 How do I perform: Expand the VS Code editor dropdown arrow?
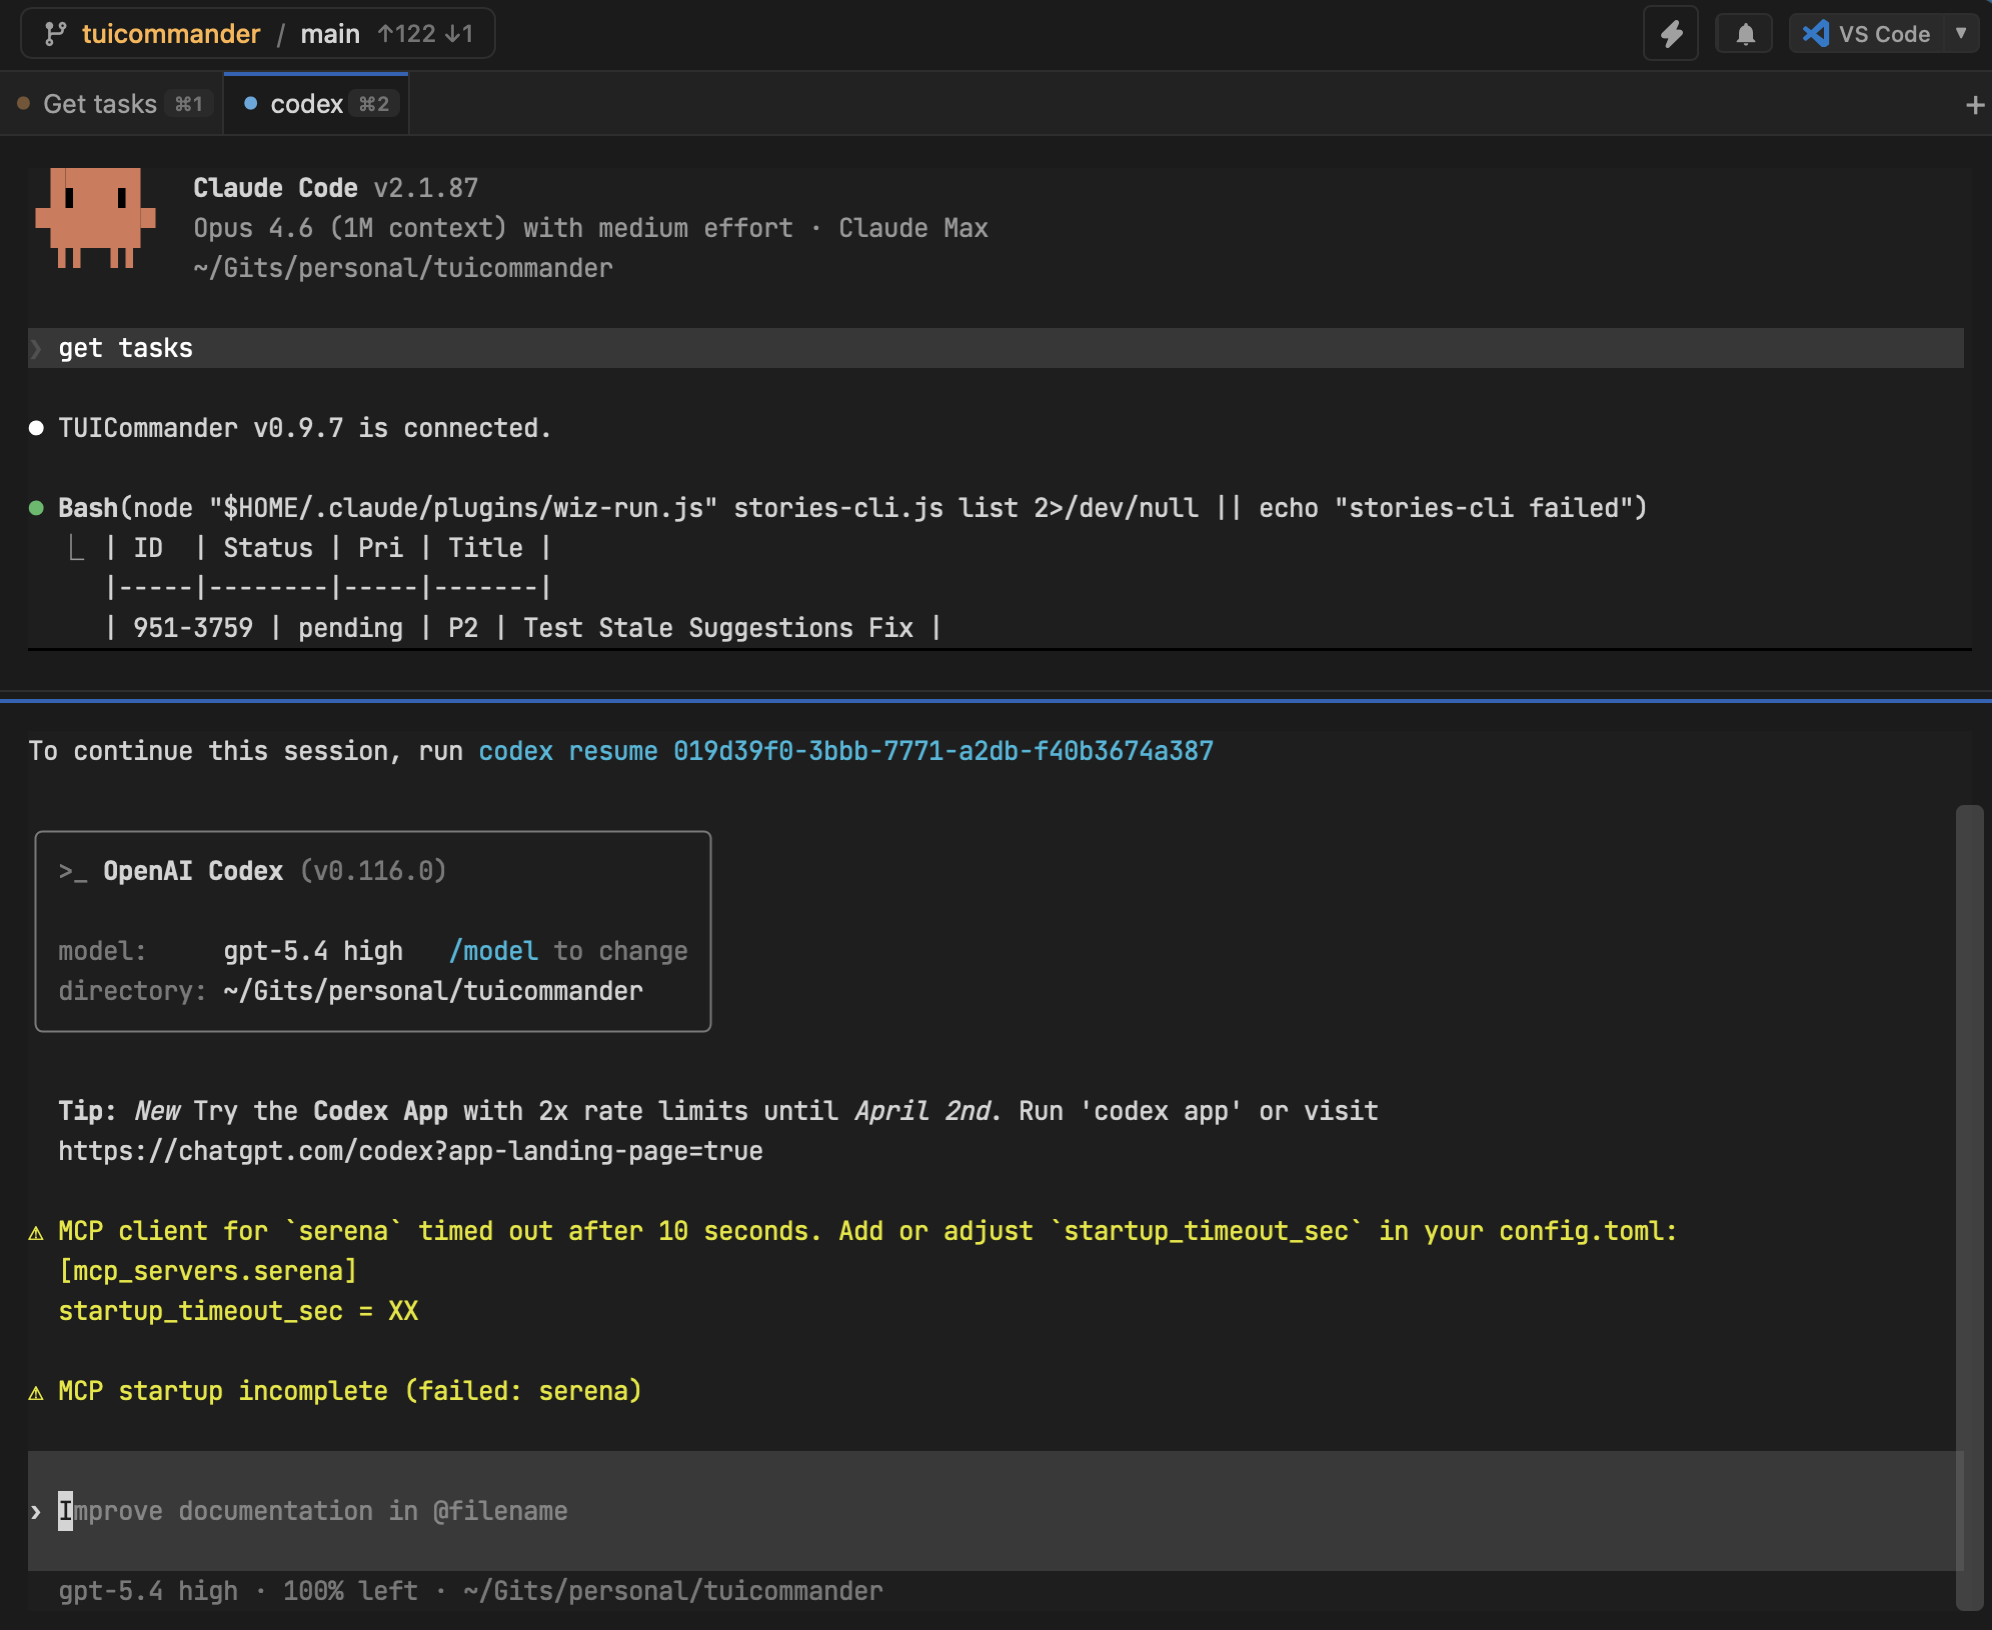pos(1962,33)
